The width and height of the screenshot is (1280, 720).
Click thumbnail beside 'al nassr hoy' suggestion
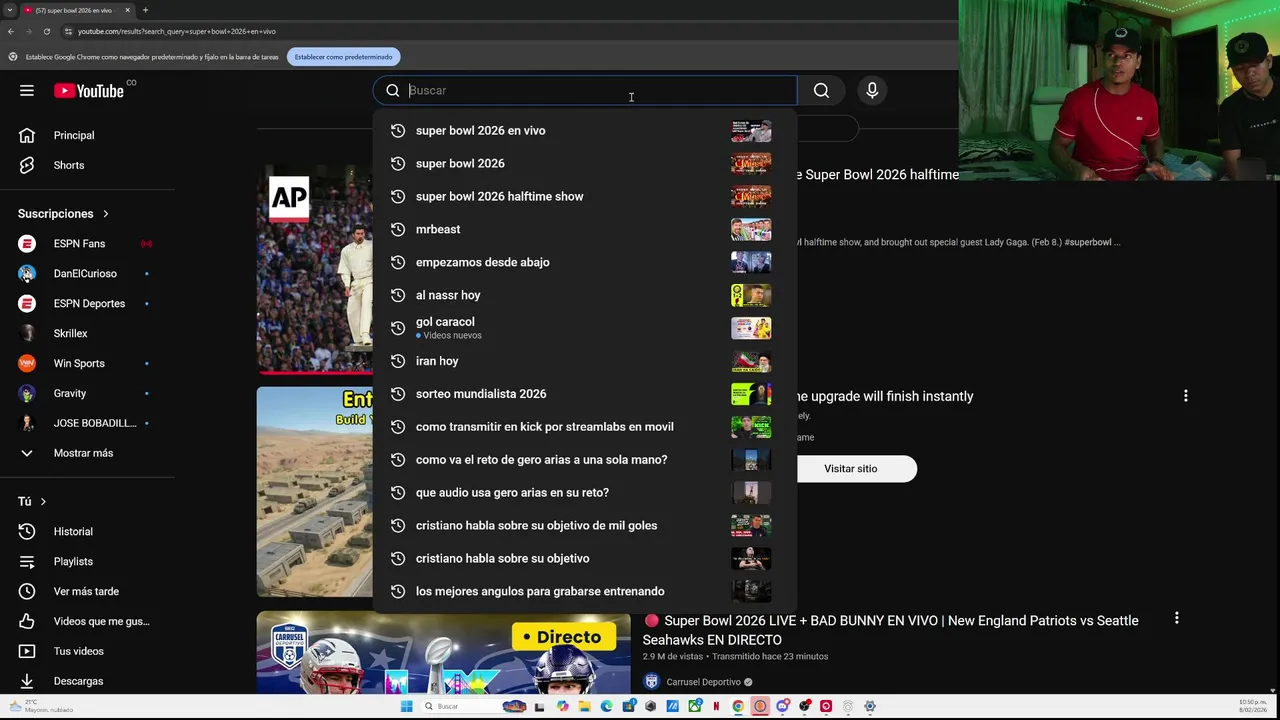(751, 295)
